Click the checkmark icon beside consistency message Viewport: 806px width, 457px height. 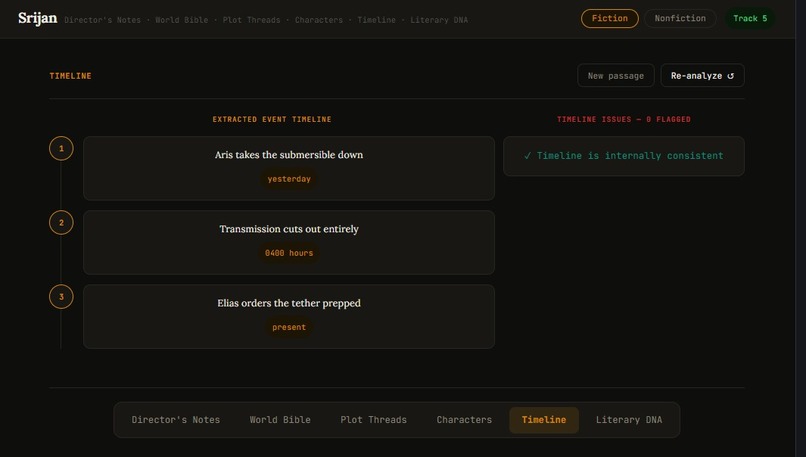[527, 156]
